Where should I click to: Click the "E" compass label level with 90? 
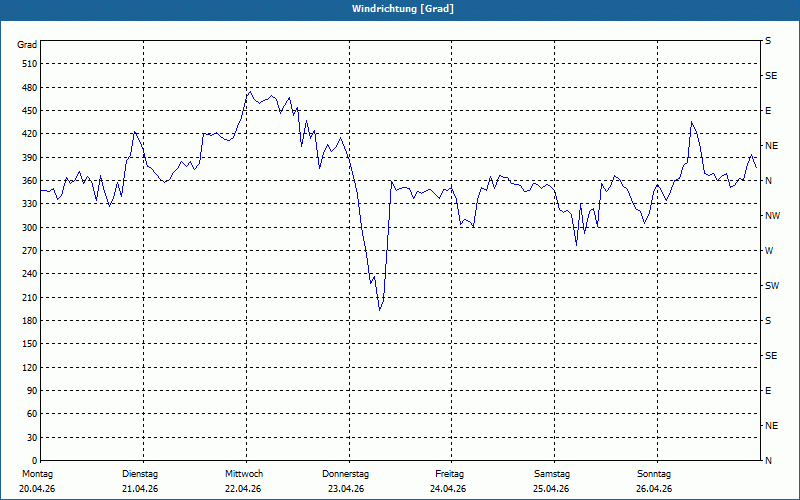[768, 390]
